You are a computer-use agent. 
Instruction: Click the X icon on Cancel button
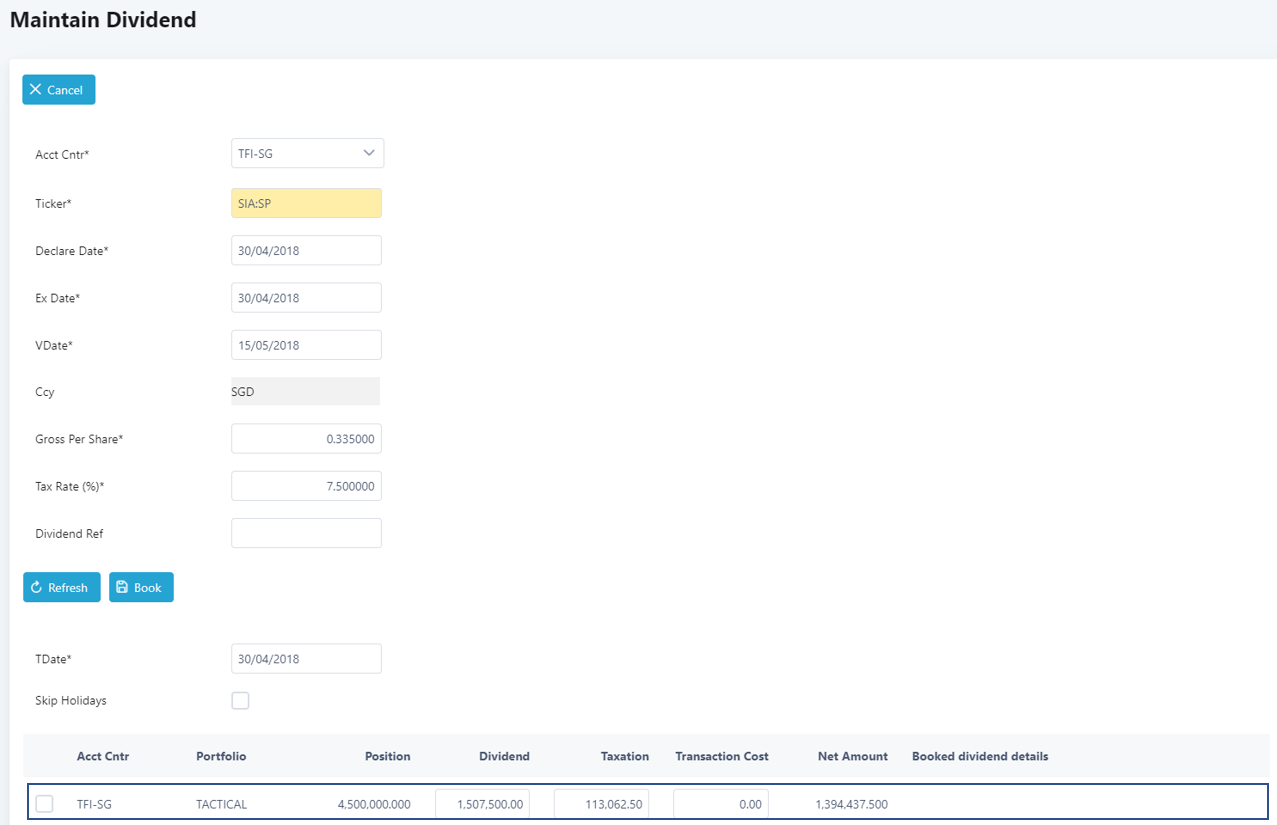[x=36, y=90]
